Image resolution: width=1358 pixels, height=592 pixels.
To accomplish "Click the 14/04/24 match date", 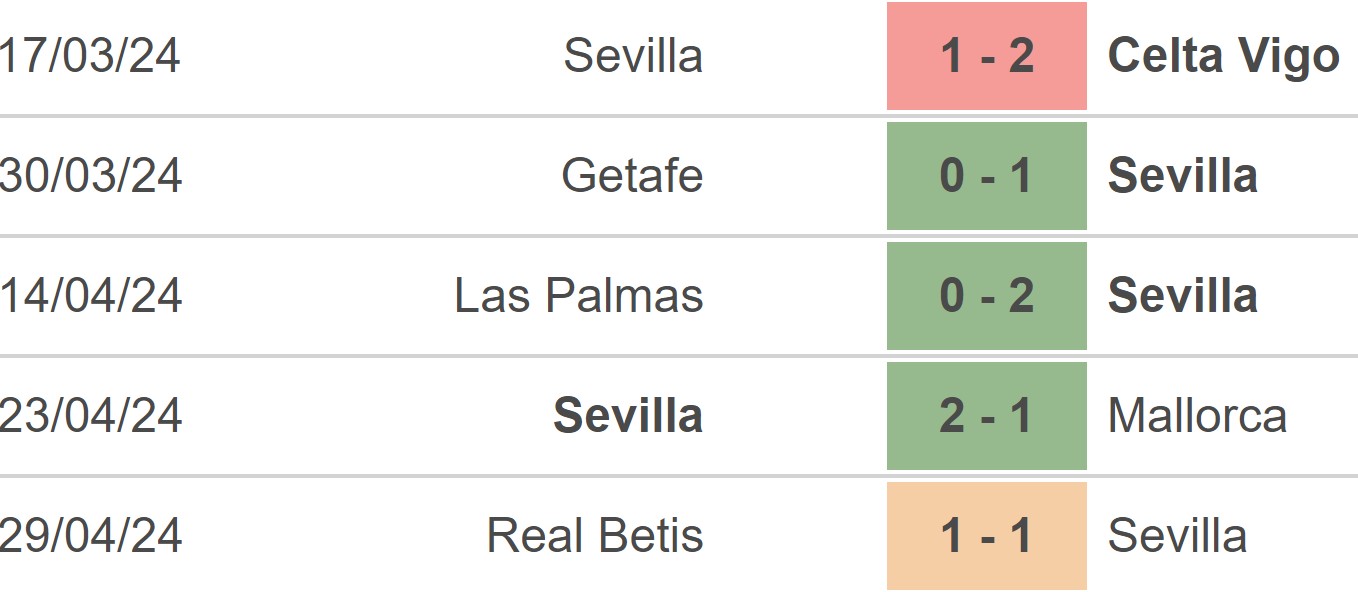I will point(90,296).
